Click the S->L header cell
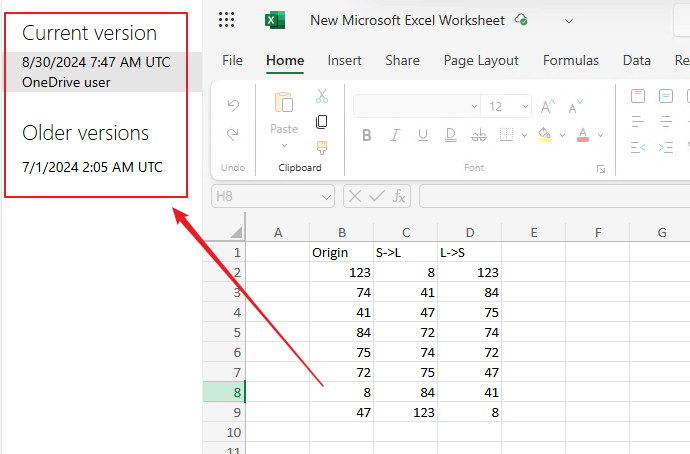Image resolution: width=690 pixels, height=454 pixels. click(405, 253)
